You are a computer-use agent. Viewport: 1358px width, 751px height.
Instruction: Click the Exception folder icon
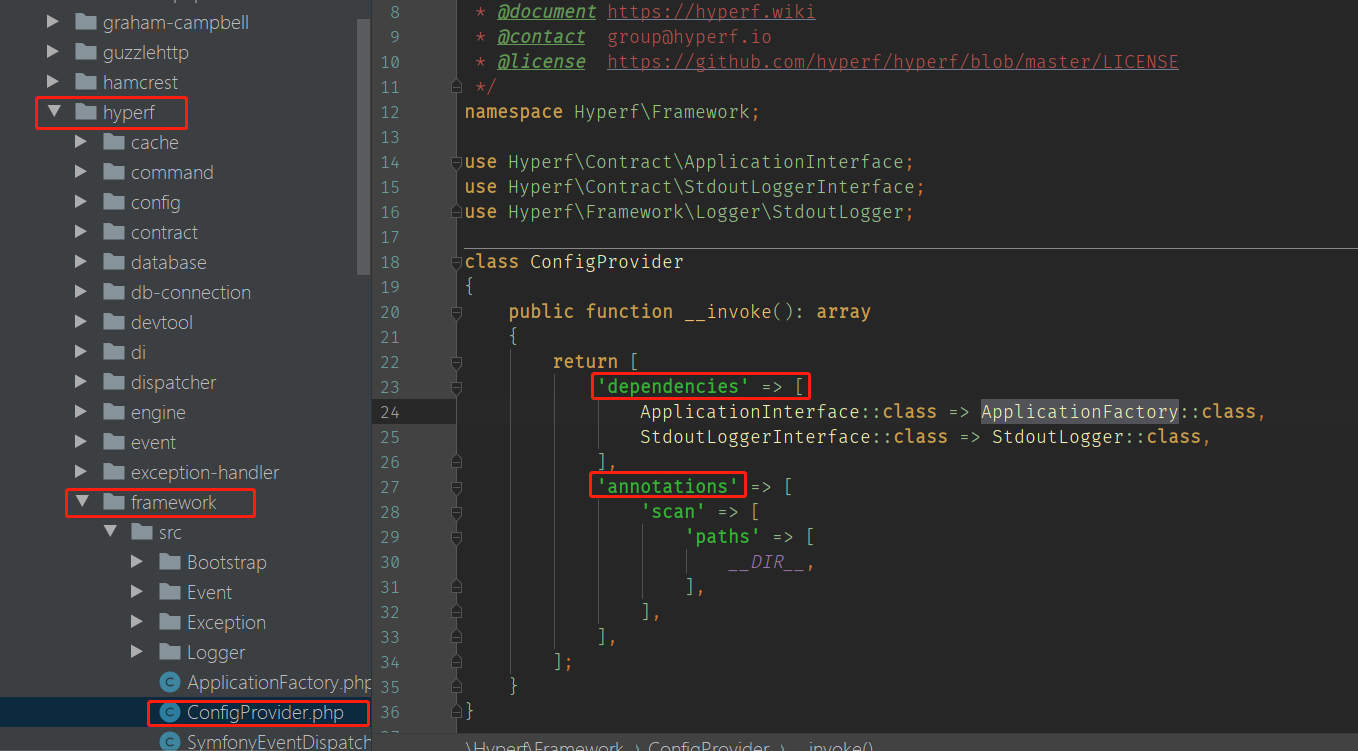[x=169, y=622]
